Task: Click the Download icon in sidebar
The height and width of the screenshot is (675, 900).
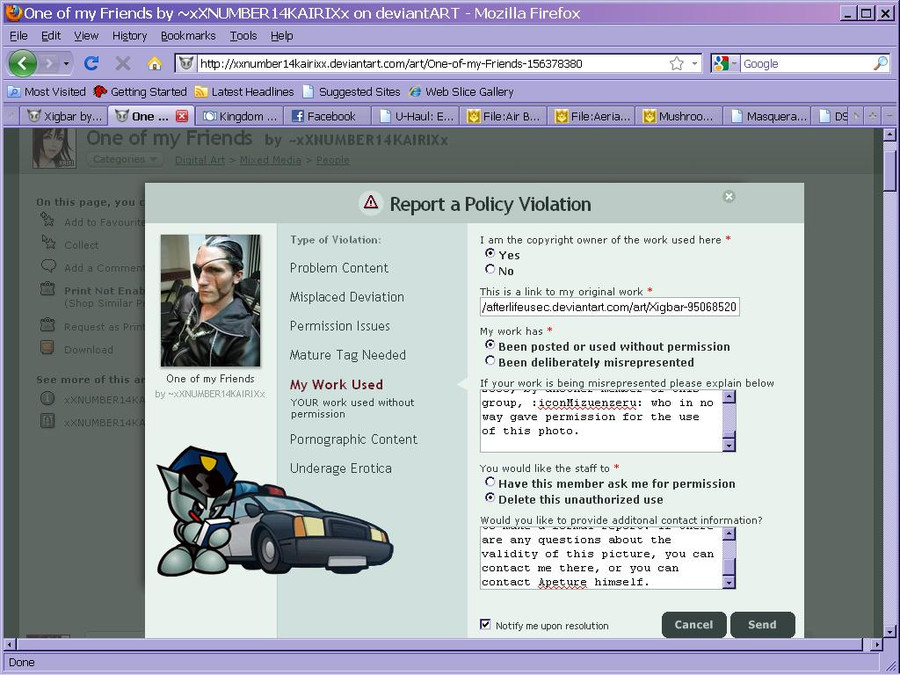Action: 48,348
